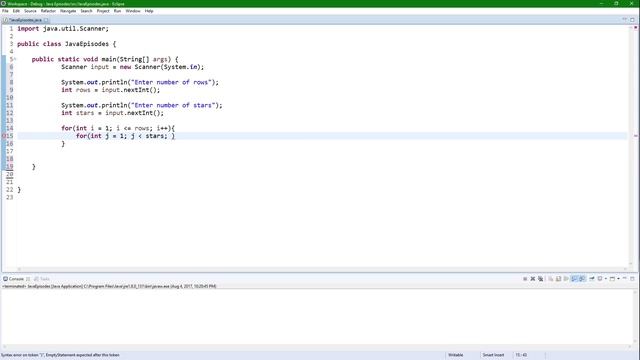
Task: Open the Help menu
Action: (149, 11)
